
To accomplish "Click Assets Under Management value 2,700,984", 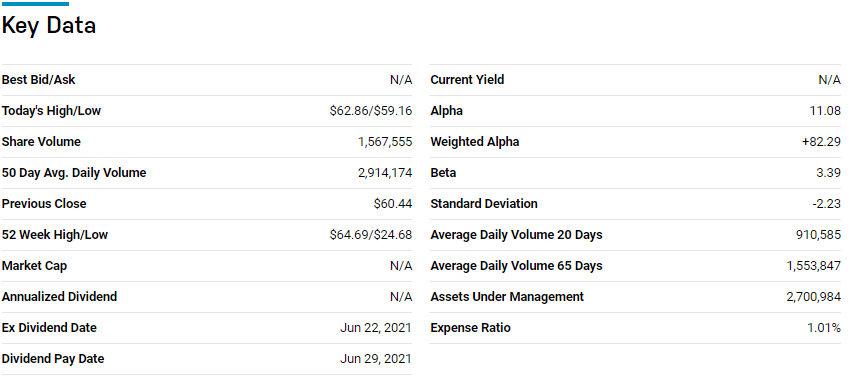I will 814,297.
